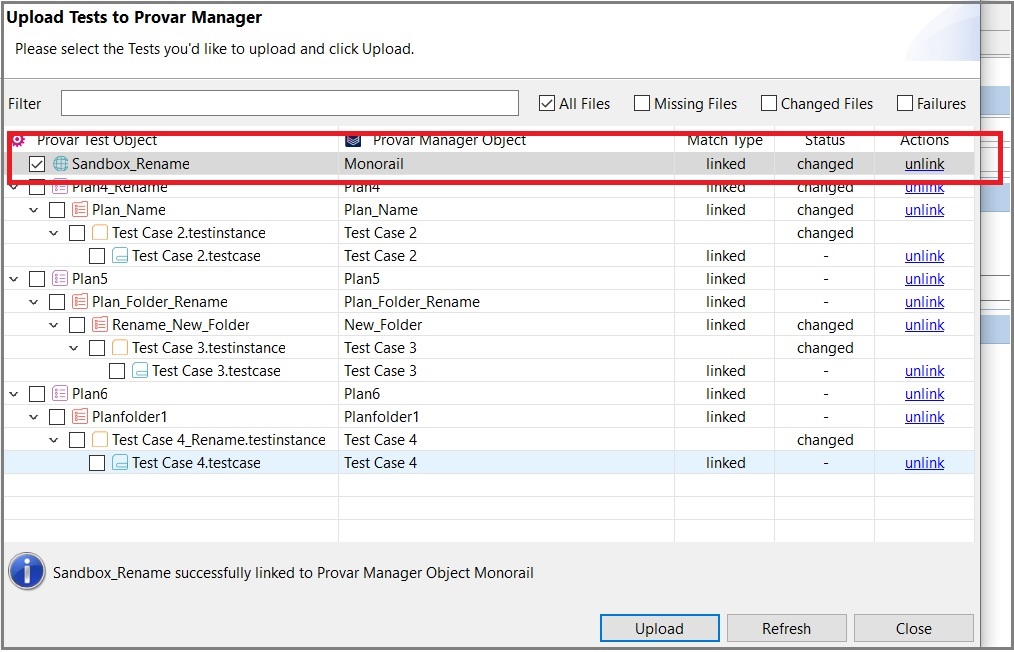Unlink the Plan_Folder_Rename row
This screenshot has height=652, width=1014.
(x=924, y=302)
